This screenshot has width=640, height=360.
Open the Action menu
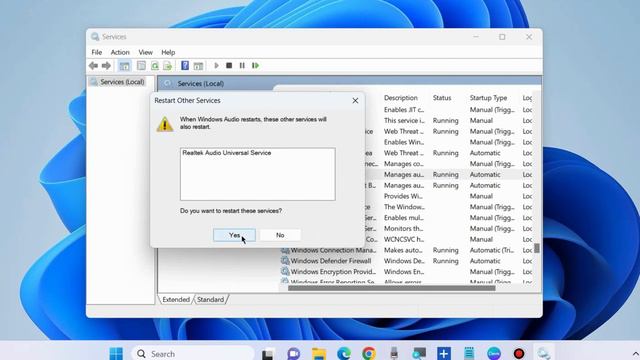(x=120, y=52)
